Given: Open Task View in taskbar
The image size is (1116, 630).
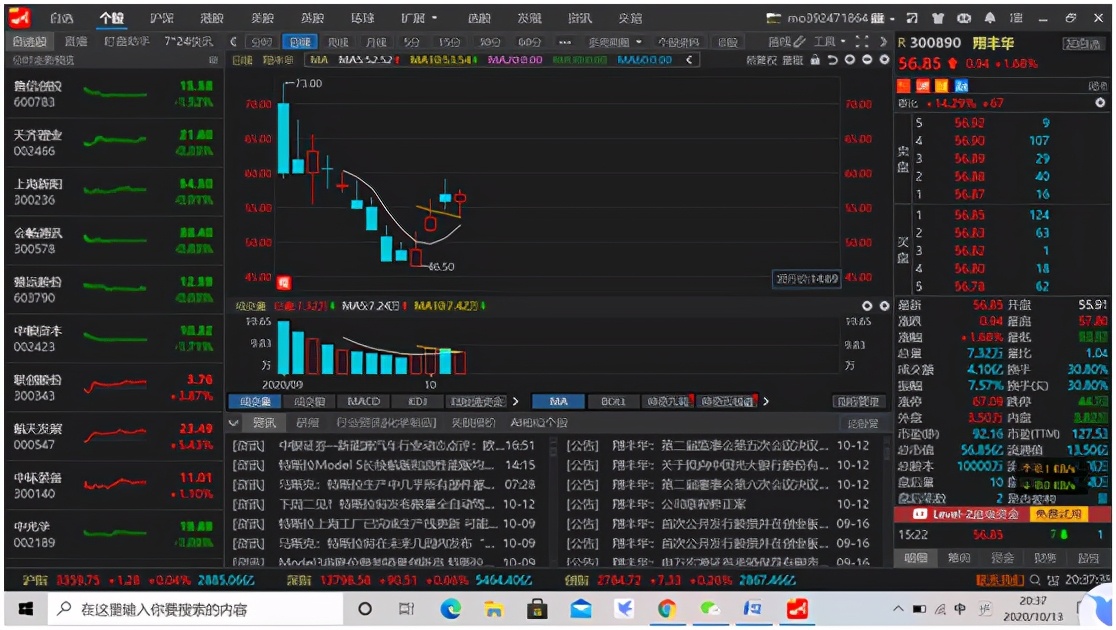Looking at the screenshot, I should tap(406, 609).
